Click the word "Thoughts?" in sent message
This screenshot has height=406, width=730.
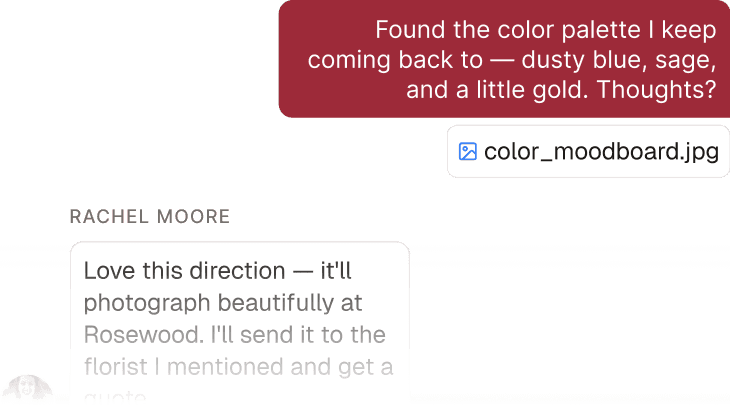[x=656, y=89]
